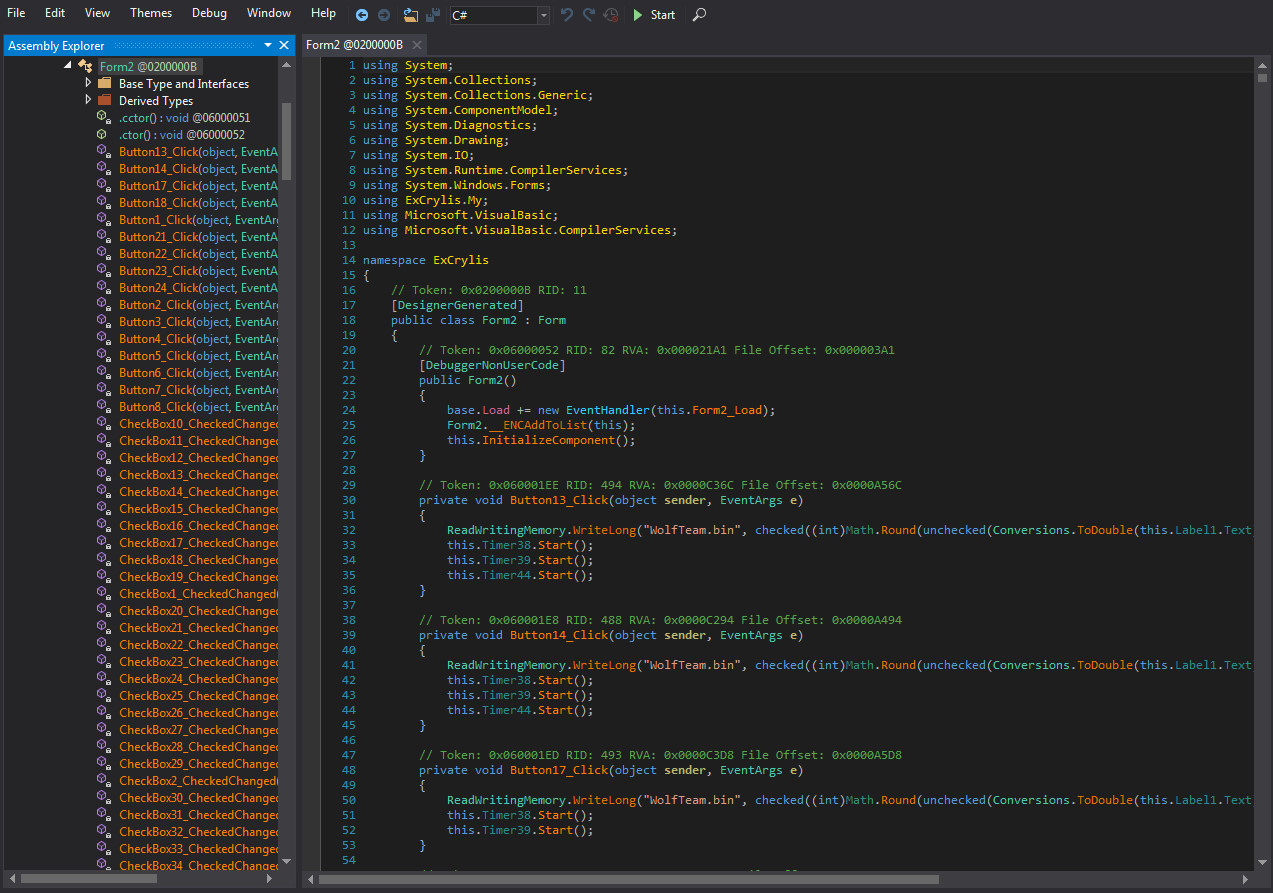The height and width of the screenshot is (893, 1273).
Task: Click the CheckBox30_CheckedChanged method icon
Action: (103, 797)
